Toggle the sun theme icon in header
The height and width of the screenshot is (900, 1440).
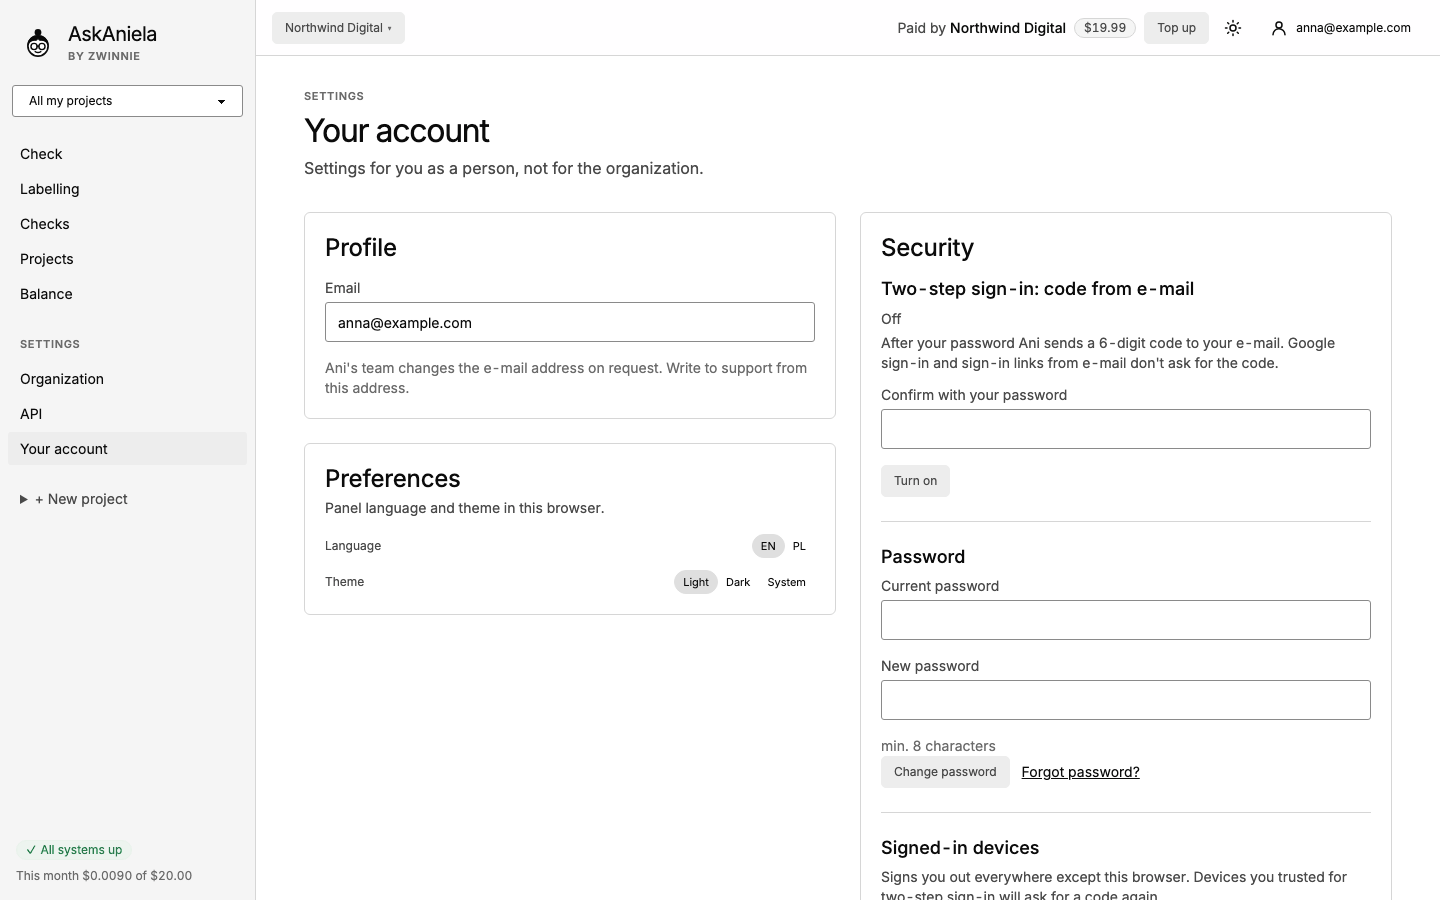(1233, 28)
